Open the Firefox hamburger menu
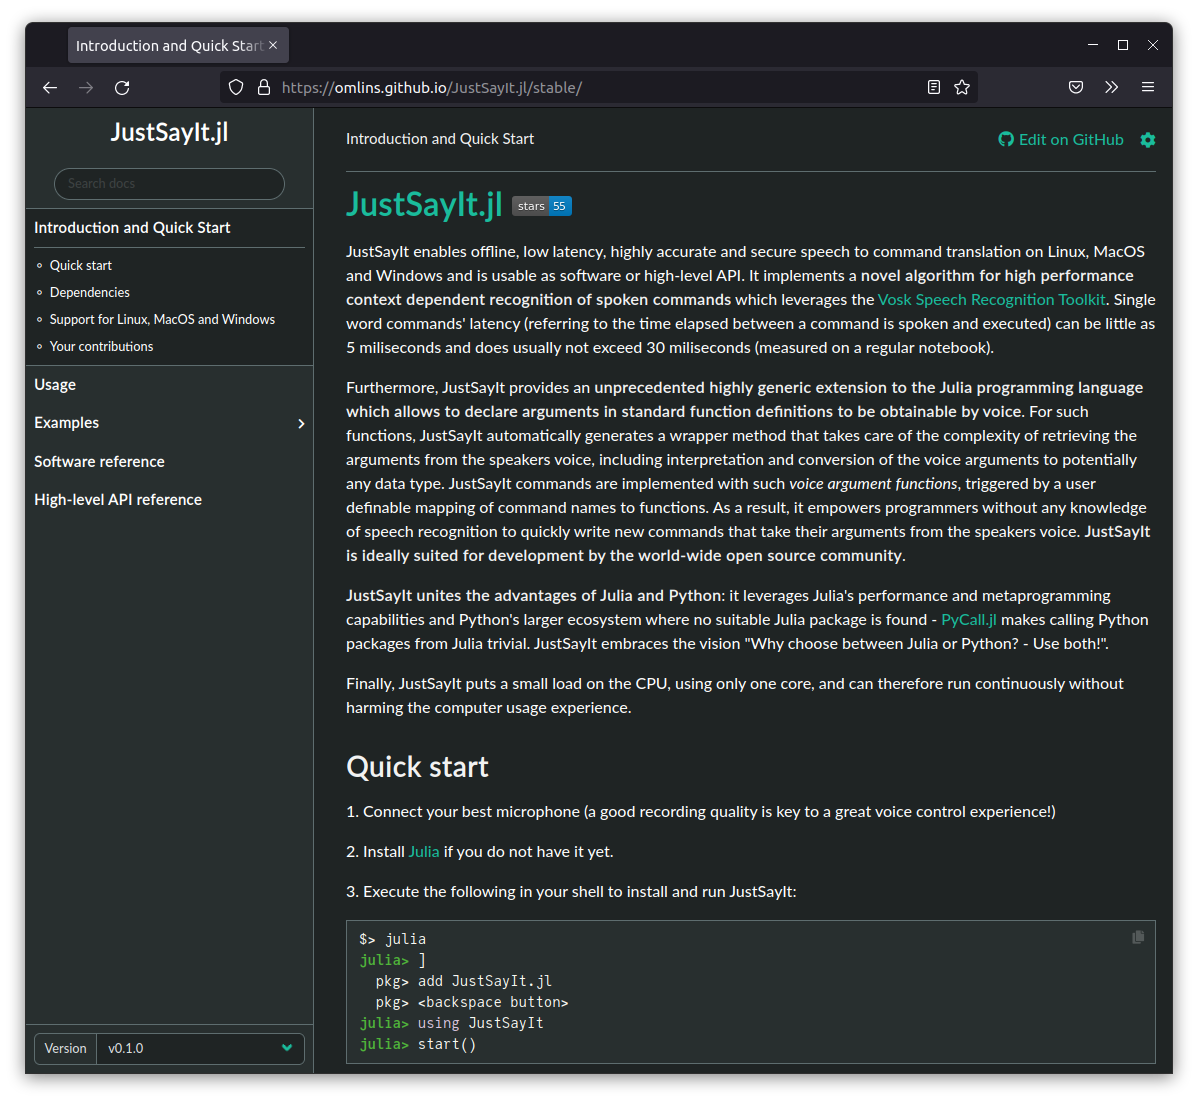The image size is (1198, 1102). (x=1148, y=87)
